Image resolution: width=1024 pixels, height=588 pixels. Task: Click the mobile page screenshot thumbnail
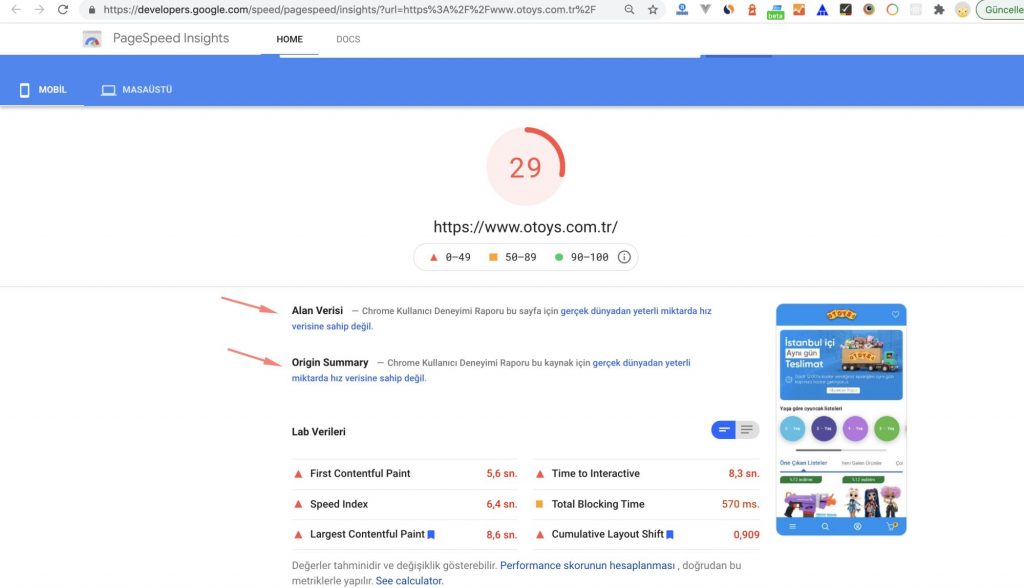[841, 420]
